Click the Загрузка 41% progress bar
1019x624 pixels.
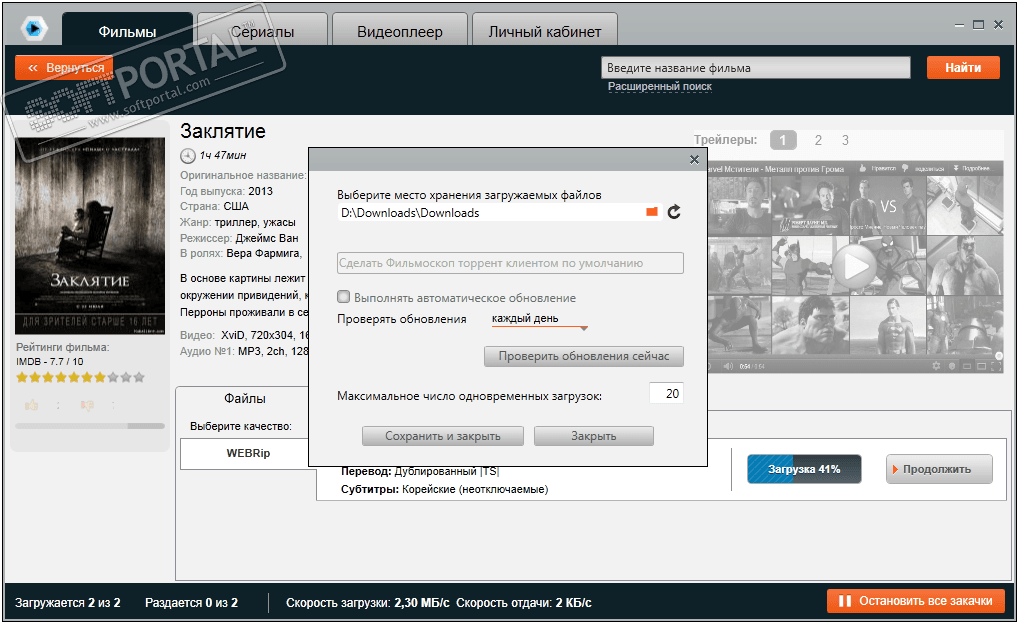[x=804, y=469]
